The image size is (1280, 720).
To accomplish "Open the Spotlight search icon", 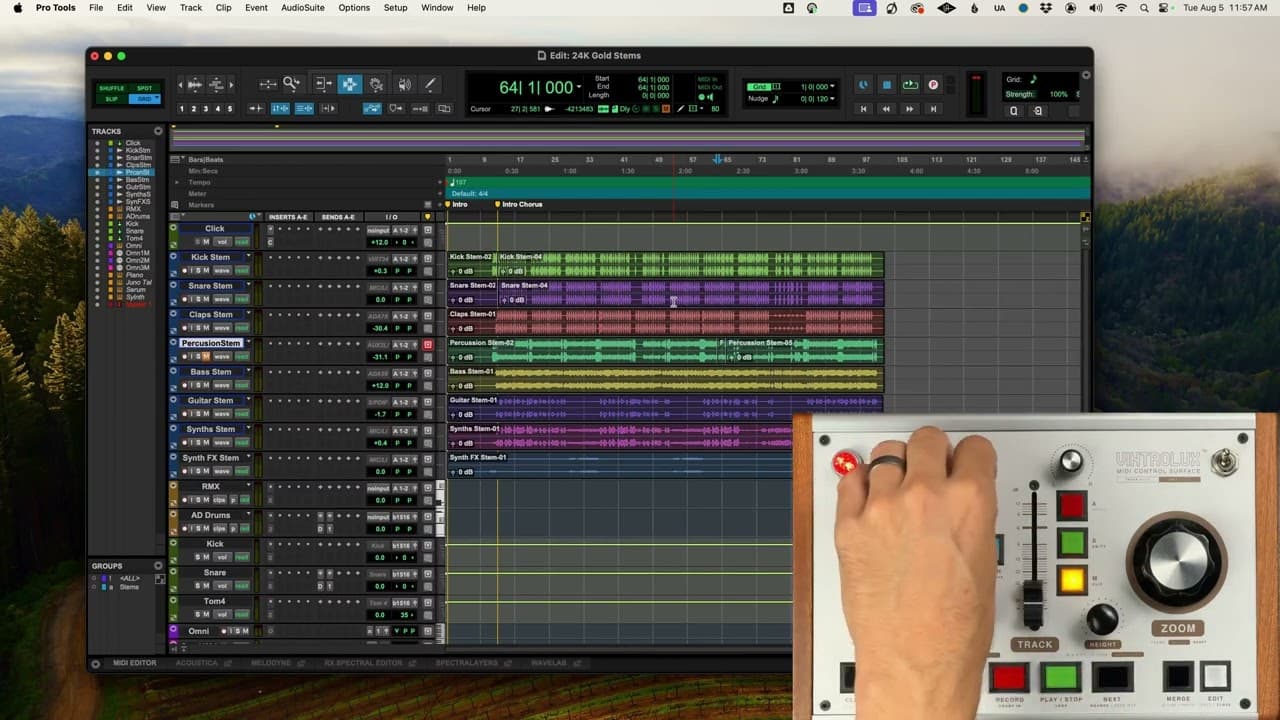I will click(1143, 8).
